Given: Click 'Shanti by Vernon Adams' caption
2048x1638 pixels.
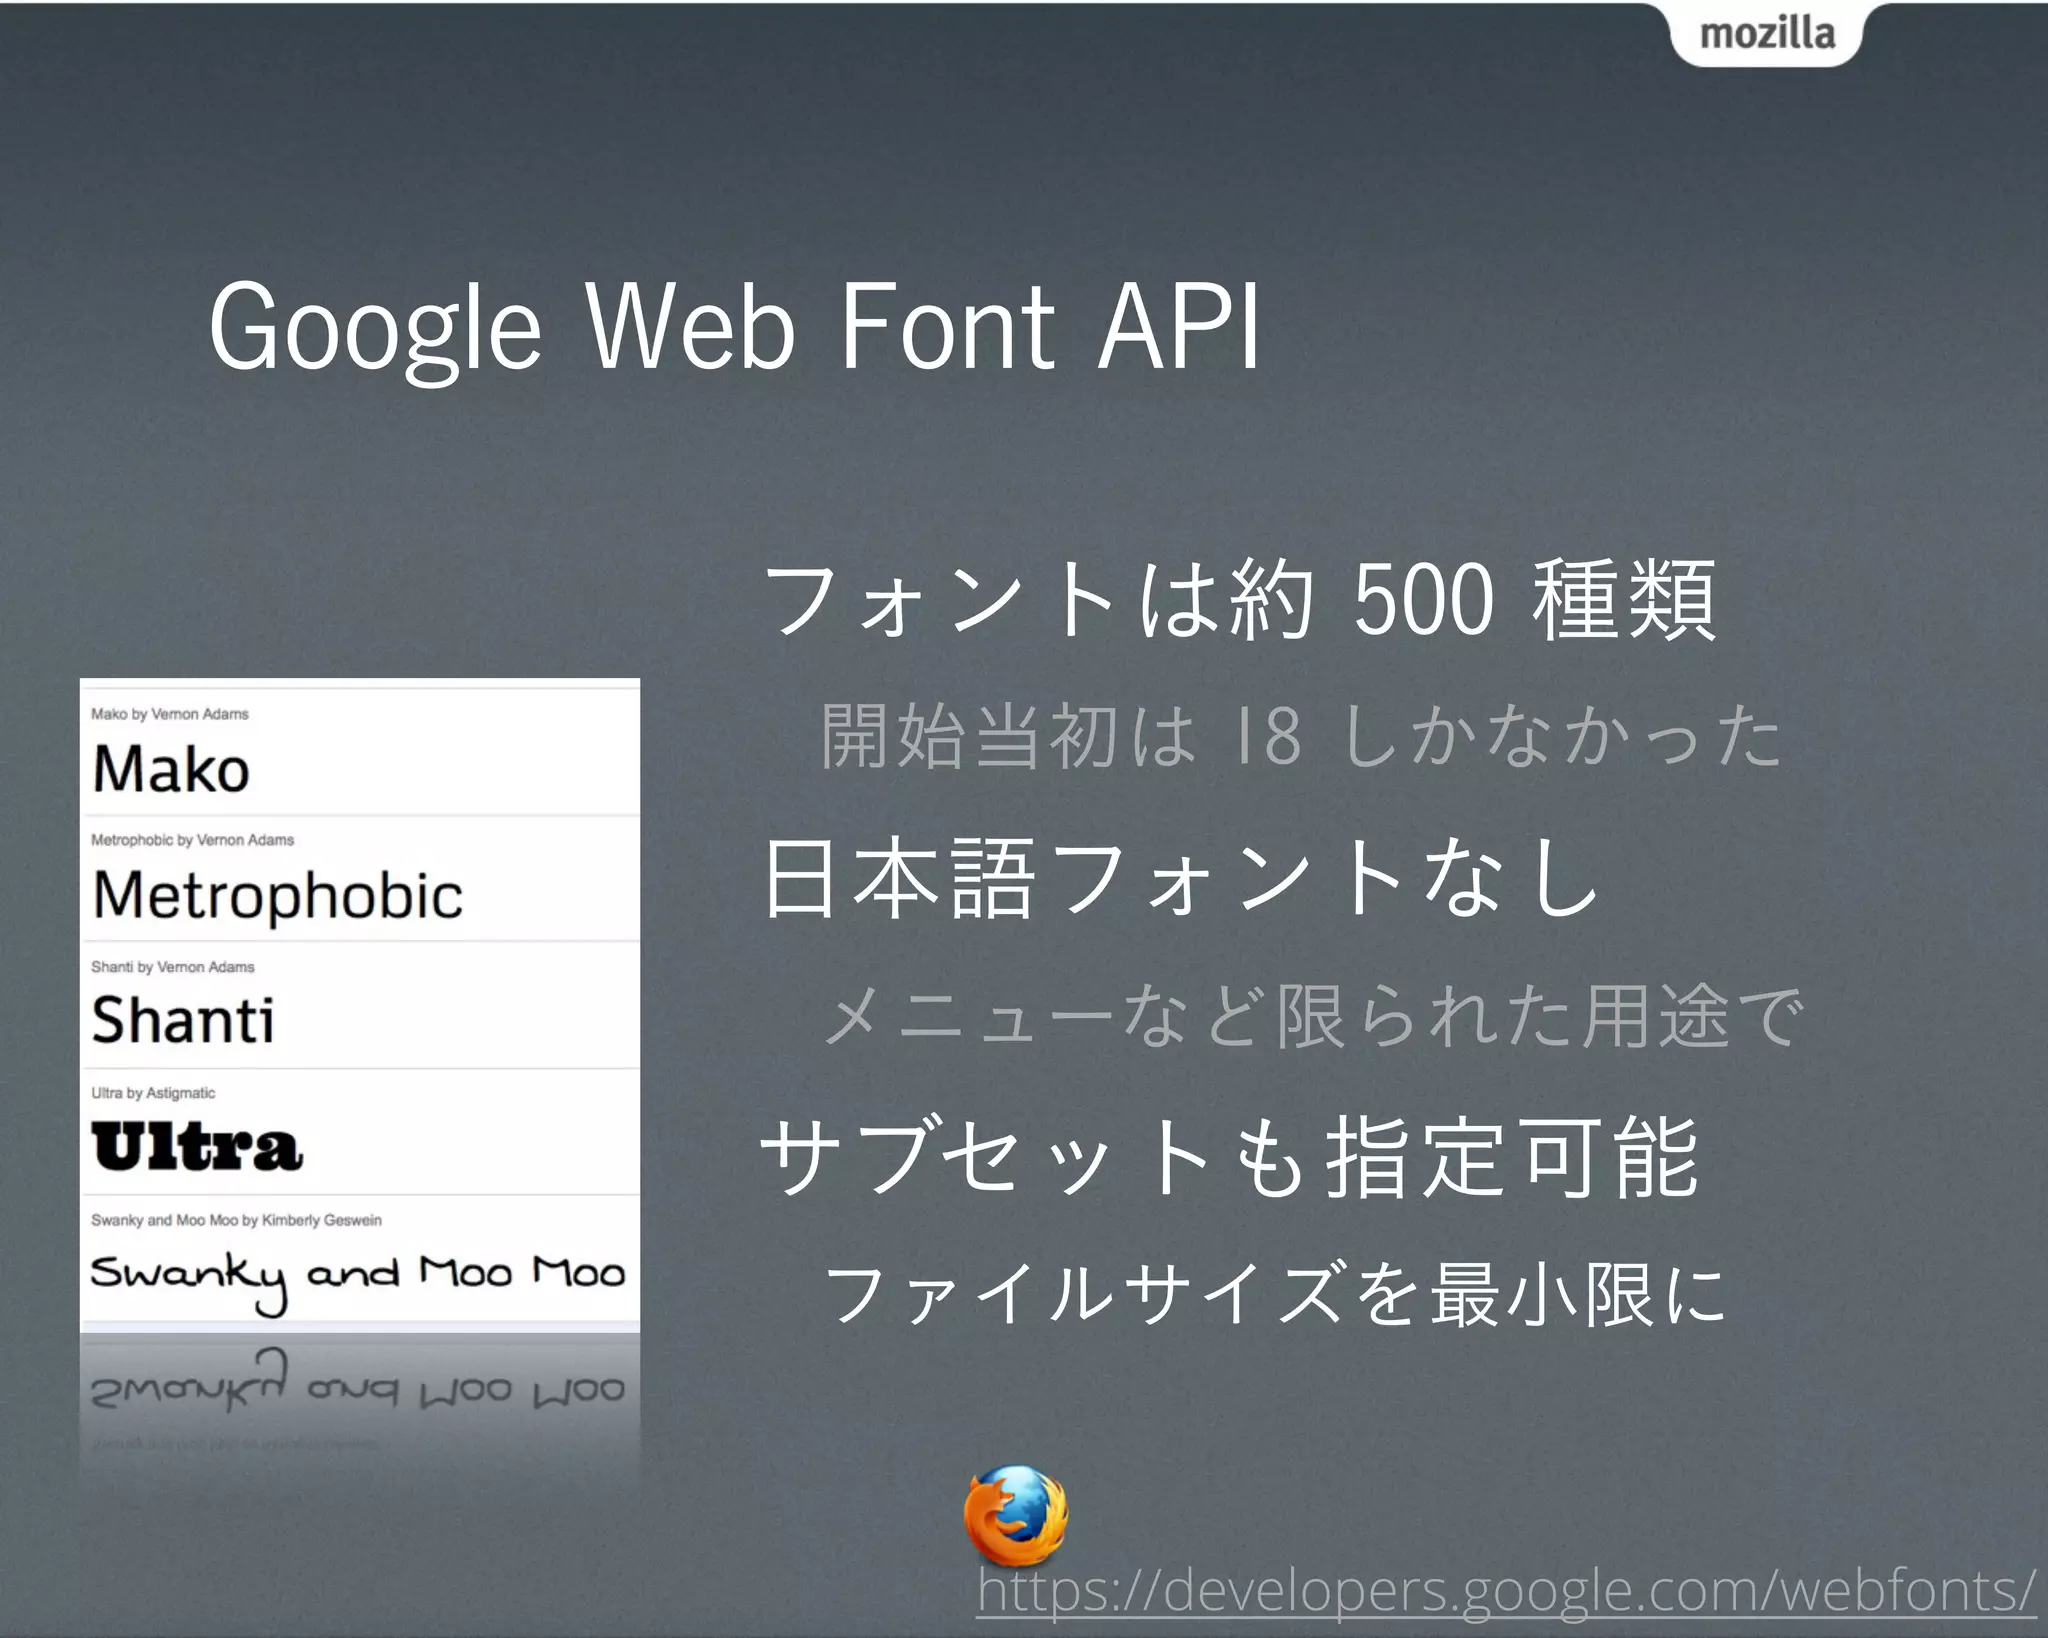Looking at the screenshot, I should (x=172, y=967).
